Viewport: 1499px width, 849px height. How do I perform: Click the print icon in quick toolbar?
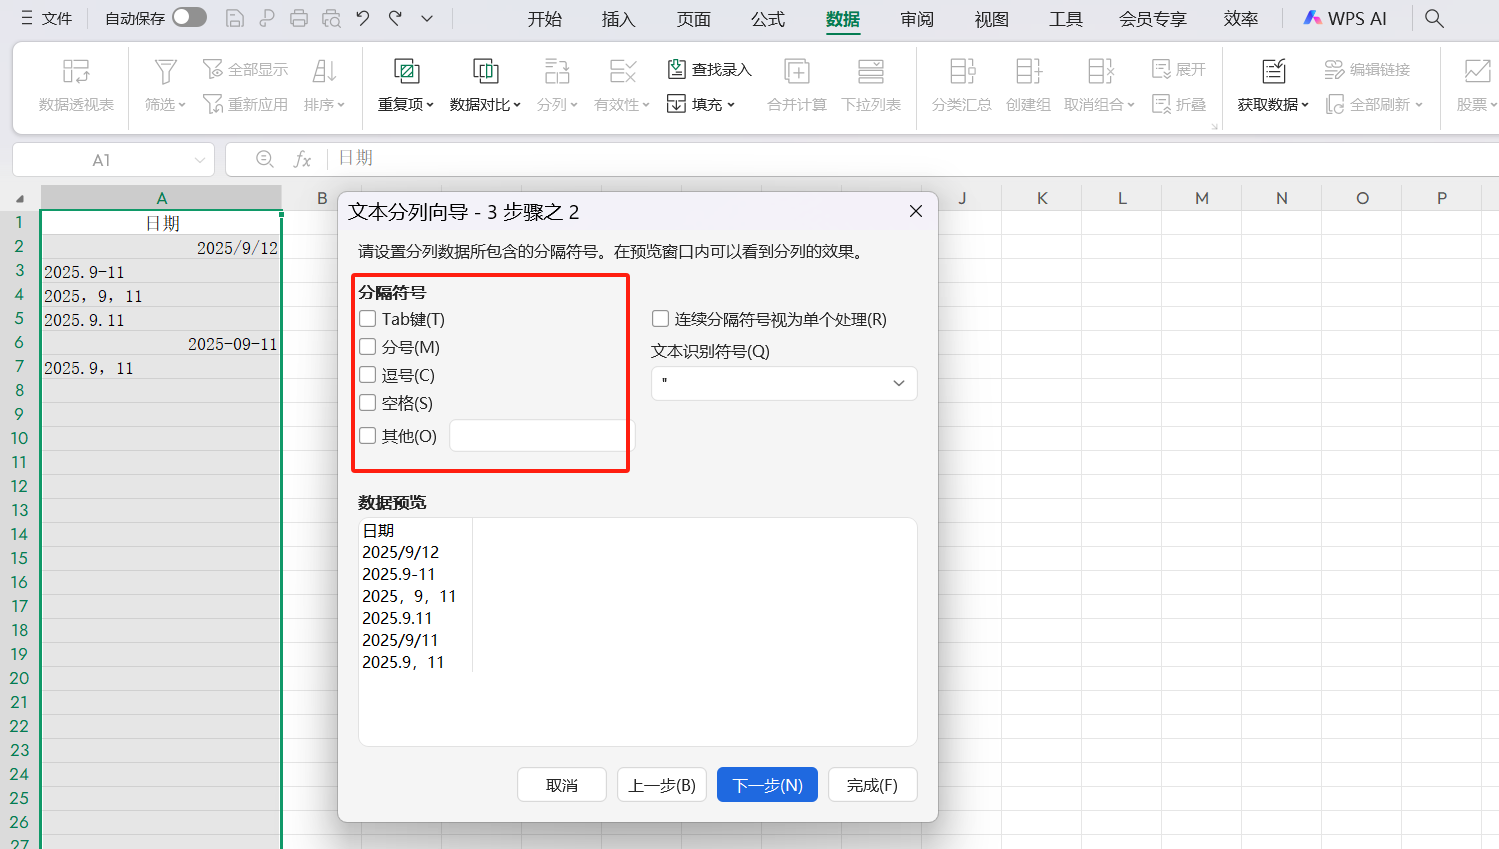coord(299,18)
